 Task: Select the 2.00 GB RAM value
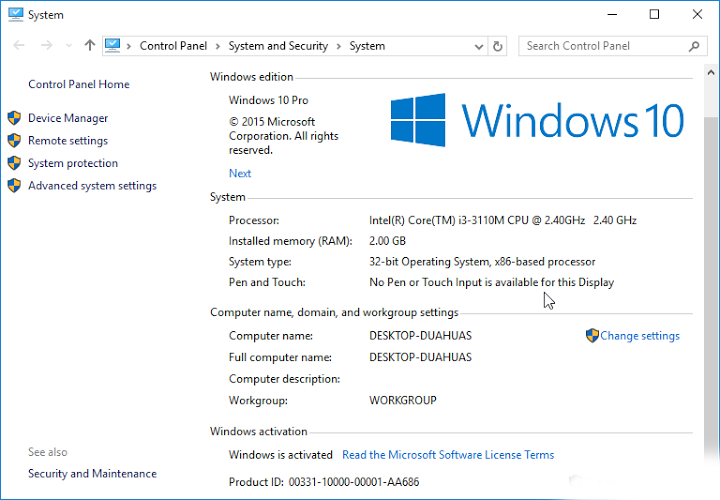click(388, 241)
